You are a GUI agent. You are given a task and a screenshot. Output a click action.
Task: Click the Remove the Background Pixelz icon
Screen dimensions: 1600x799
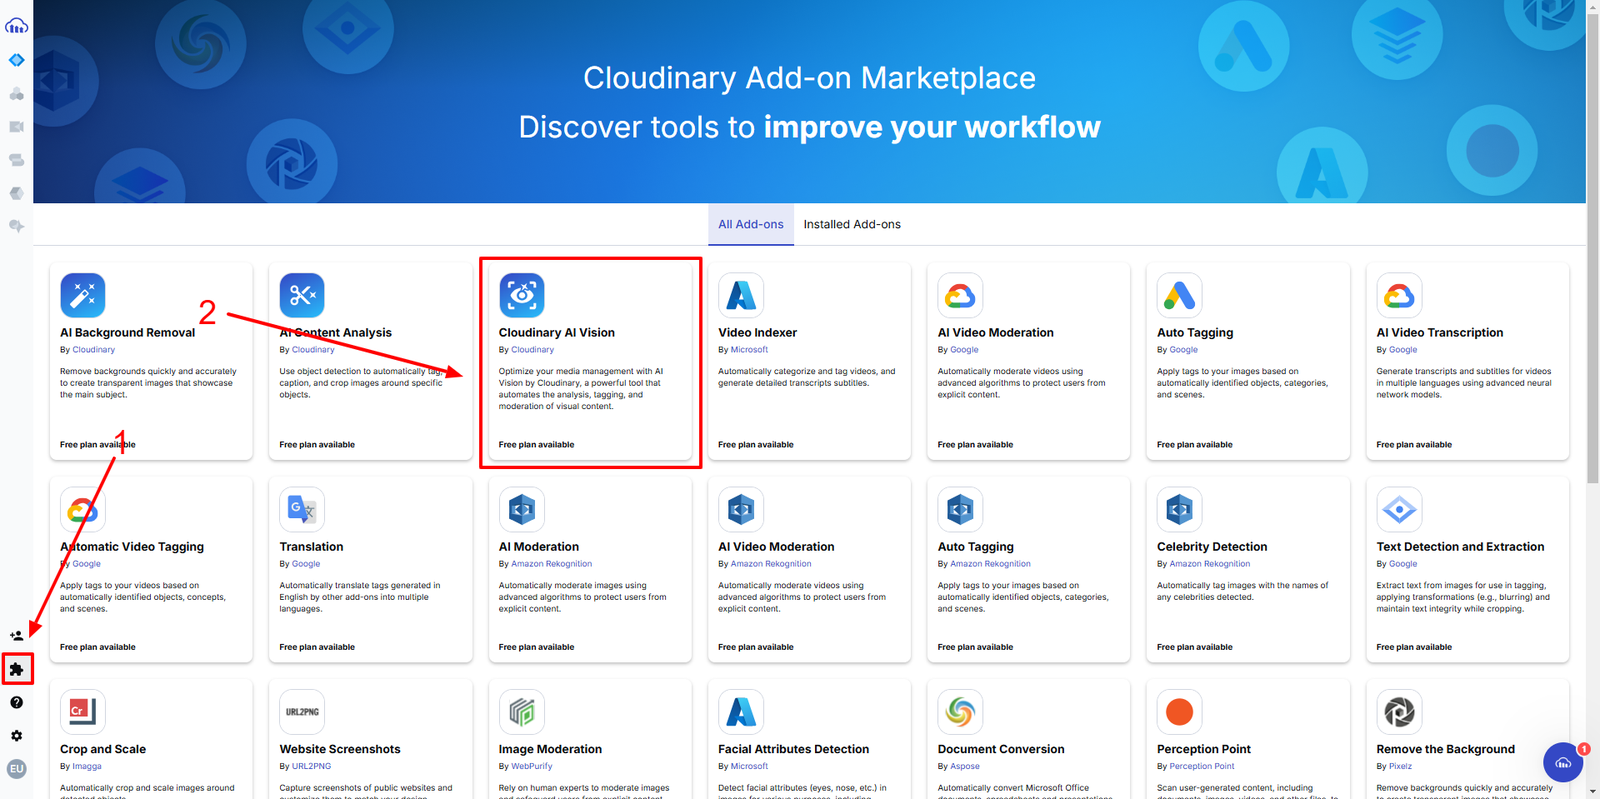[x=1399, y=711]
